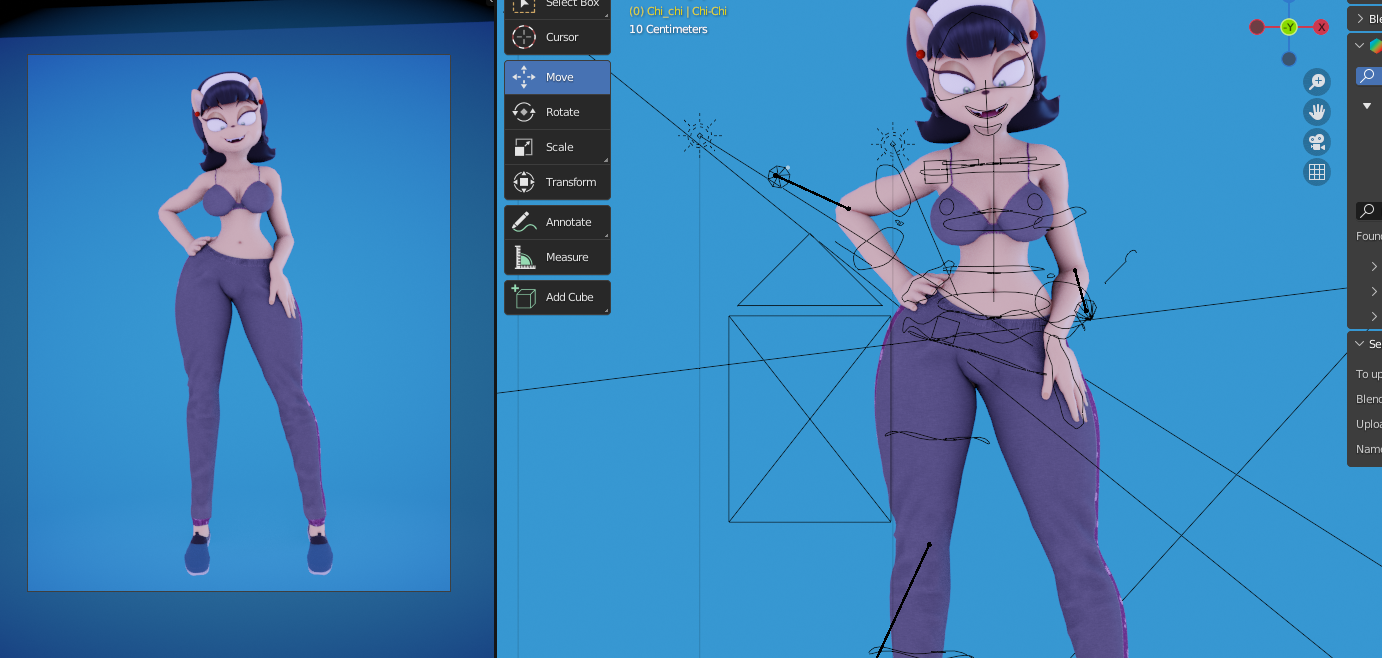Expand the collapsed 'Ble...' panel chevron

click(1360, 19)
